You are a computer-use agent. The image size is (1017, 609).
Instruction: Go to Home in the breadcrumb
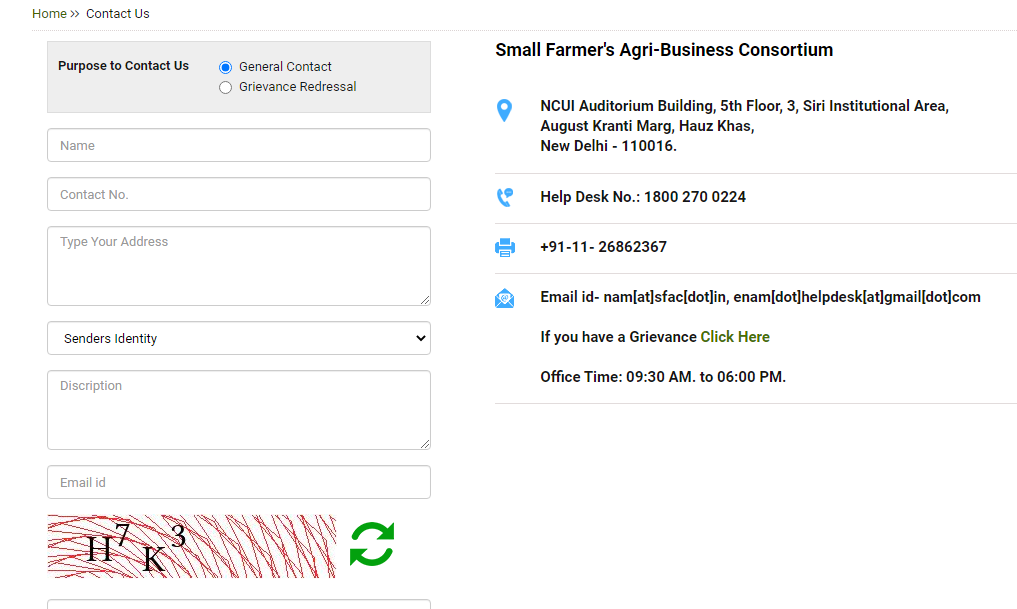[49, 14]
